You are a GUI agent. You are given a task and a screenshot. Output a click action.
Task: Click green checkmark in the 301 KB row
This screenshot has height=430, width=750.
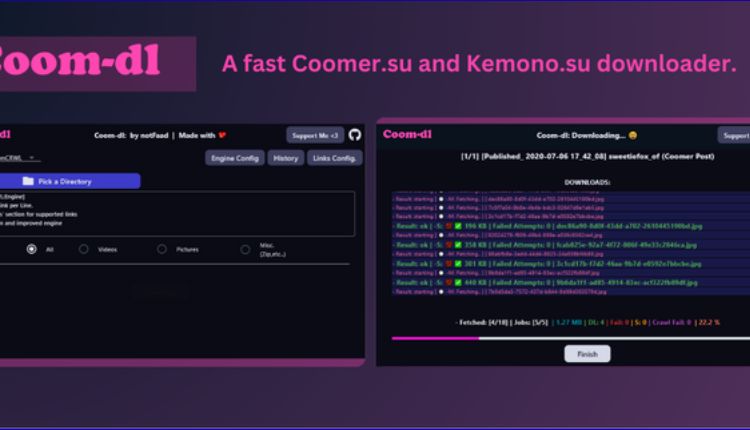[458, 264]
